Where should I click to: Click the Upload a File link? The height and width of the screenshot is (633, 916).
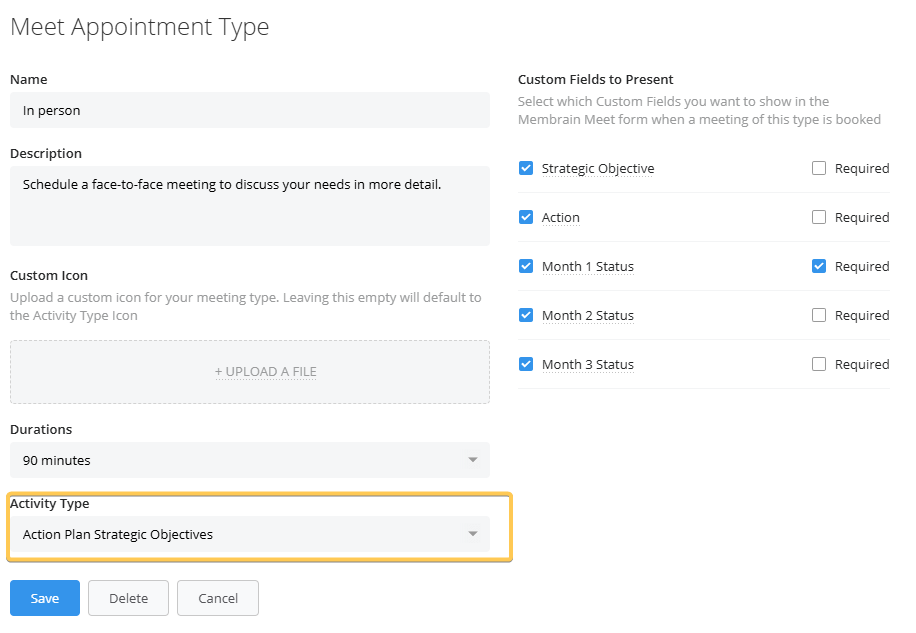pyautogui.click(x=265, y=372)
